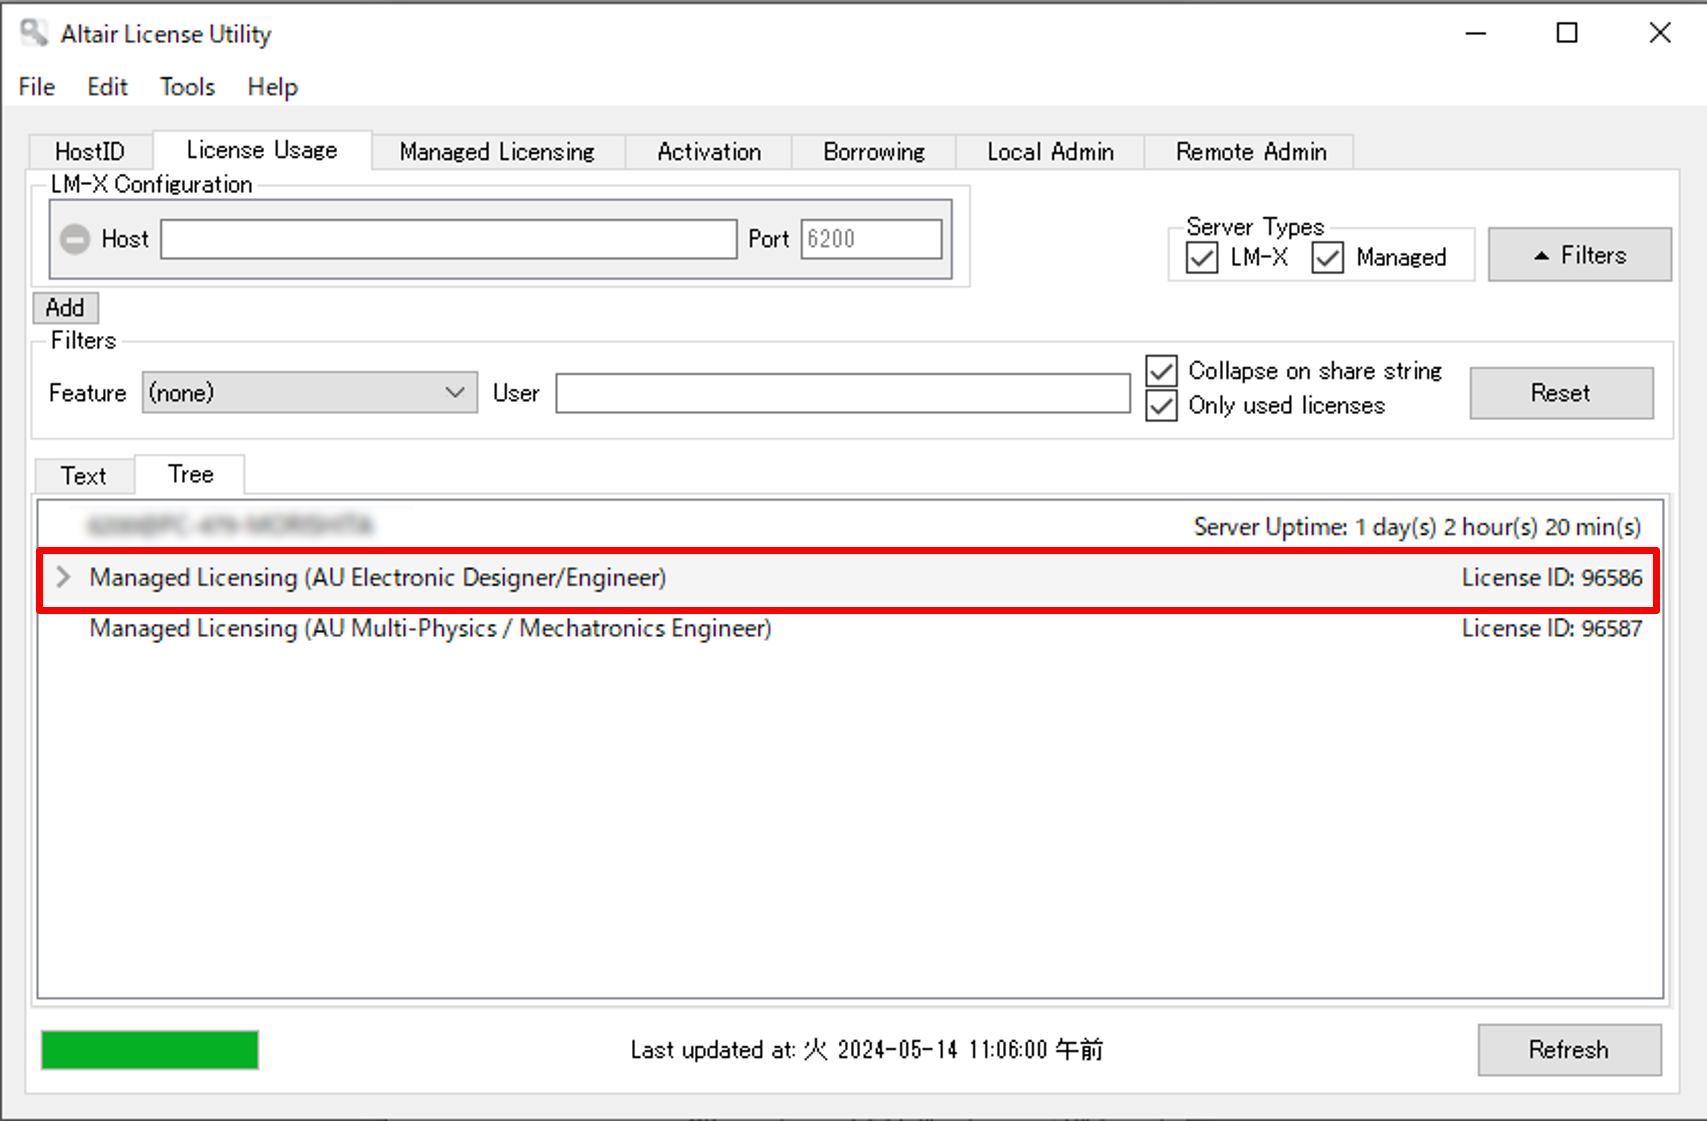Toggle the Managed server type checkbox
Screen dimensions: 1707x1121
[1327, 258]
